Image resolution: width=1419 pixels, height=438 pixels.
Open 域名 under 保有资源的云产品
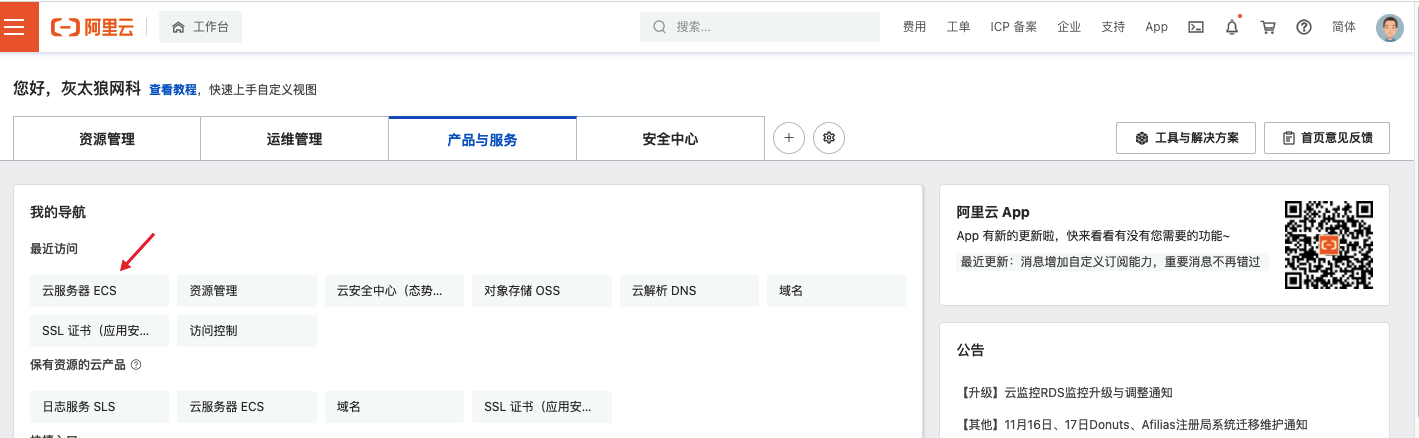click(x=394, y=407)
